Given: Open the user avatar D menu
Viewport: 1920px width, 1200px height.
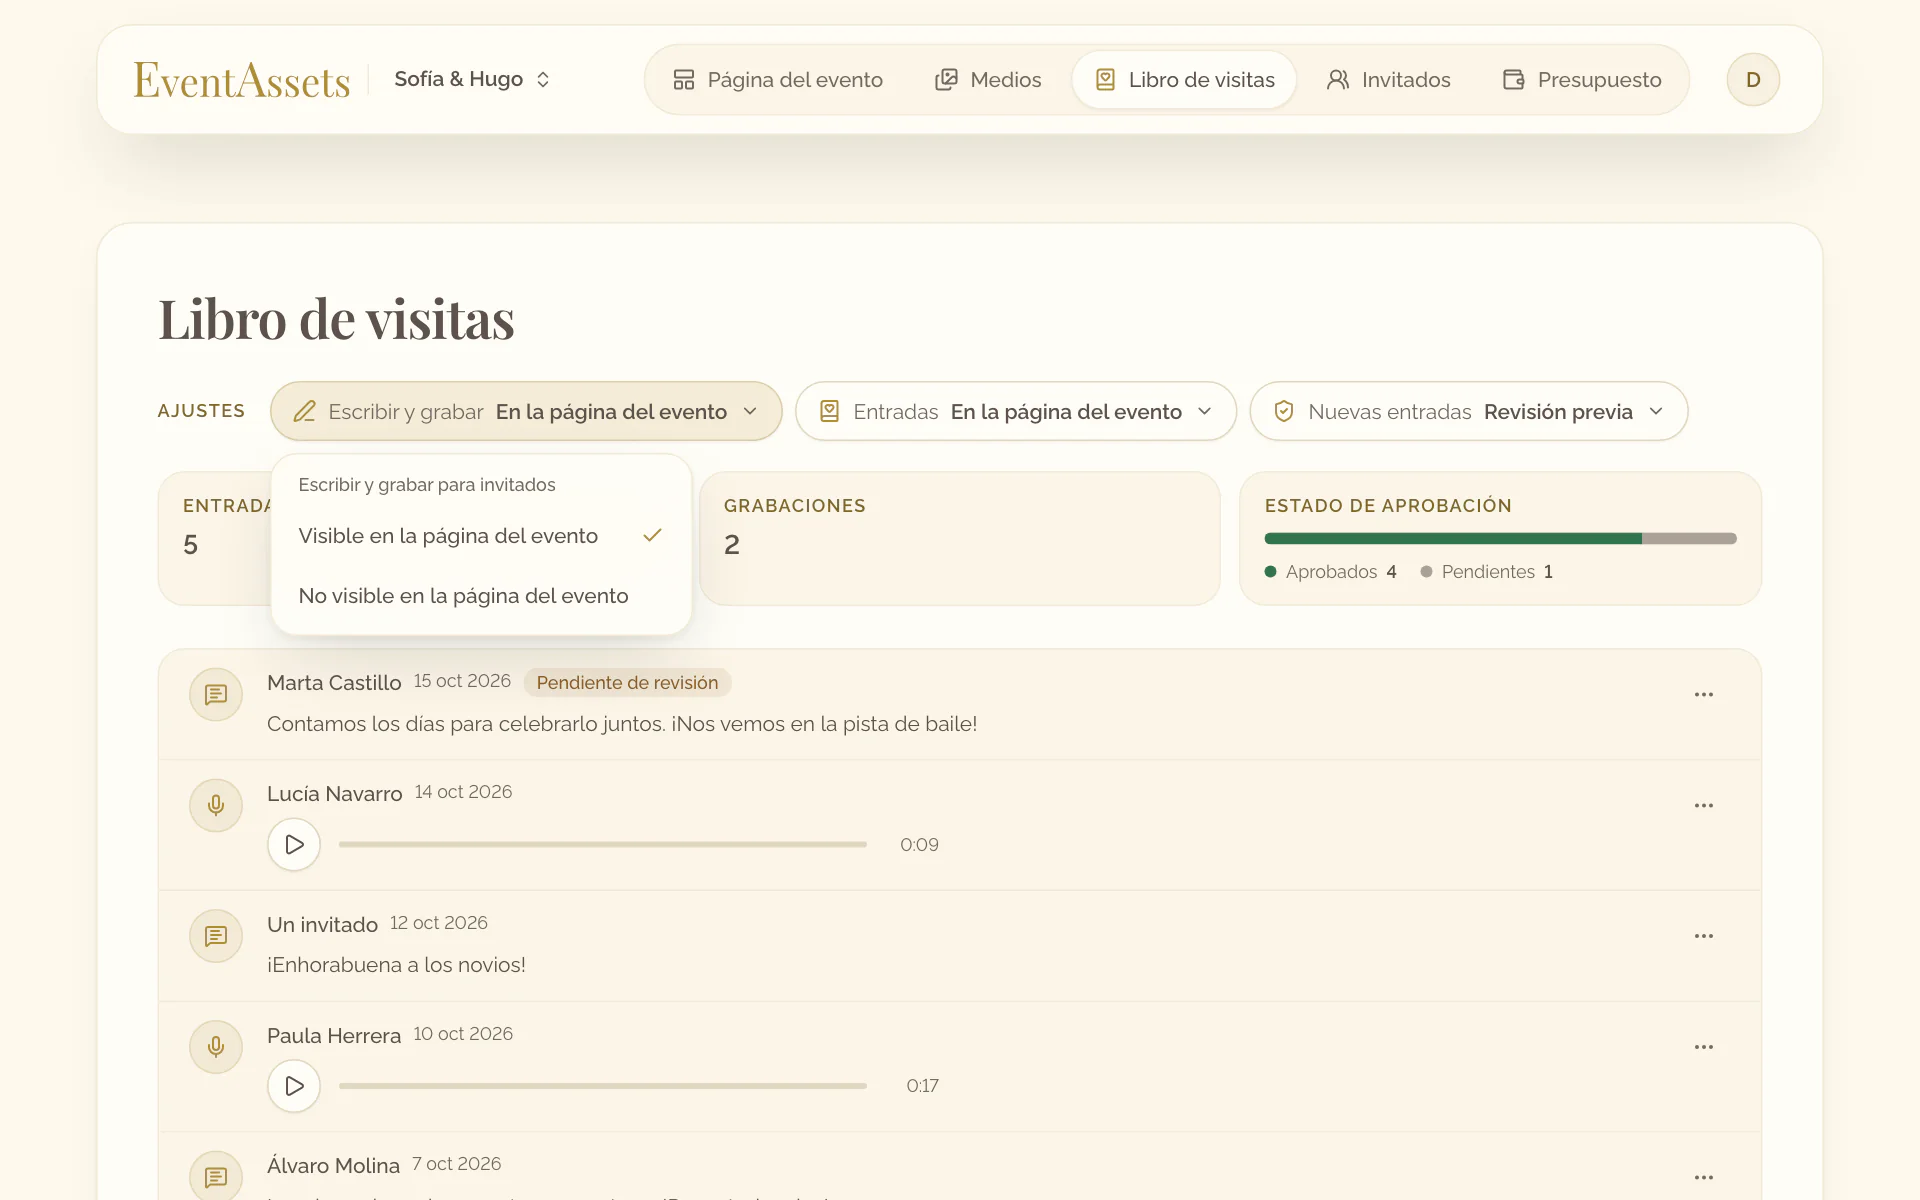Looking at the screenshot, I should (x=1753, y=80).
